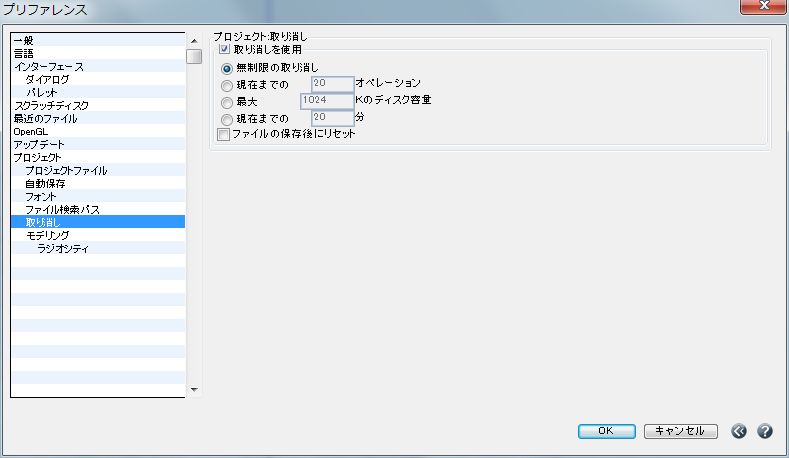Click the category list scrollbar thumb
Screen dimensions: 789x458
coord(194,56)
